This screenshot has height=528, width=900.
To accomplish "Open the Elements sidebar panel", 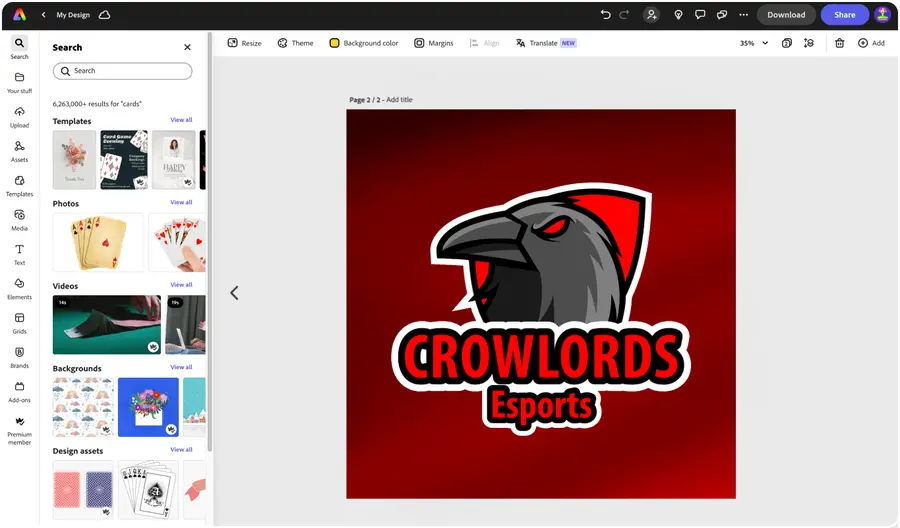I will [20, 289].
